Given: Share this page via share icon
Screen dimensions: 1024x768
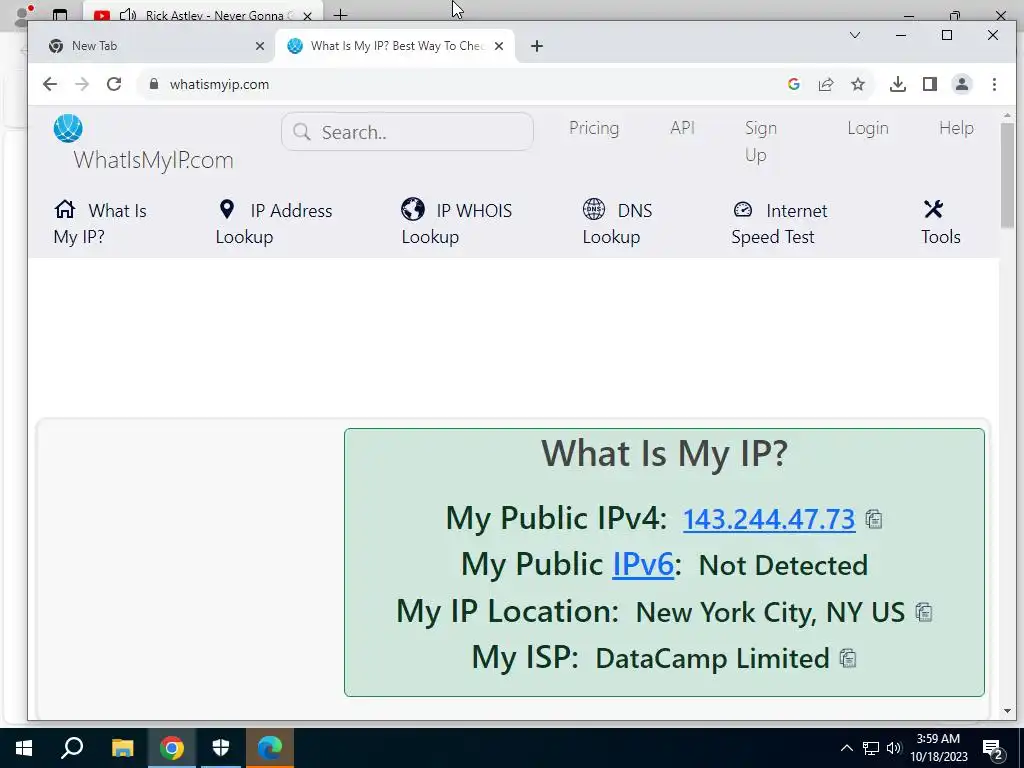Looking at the screenshot, I should 826,84.
